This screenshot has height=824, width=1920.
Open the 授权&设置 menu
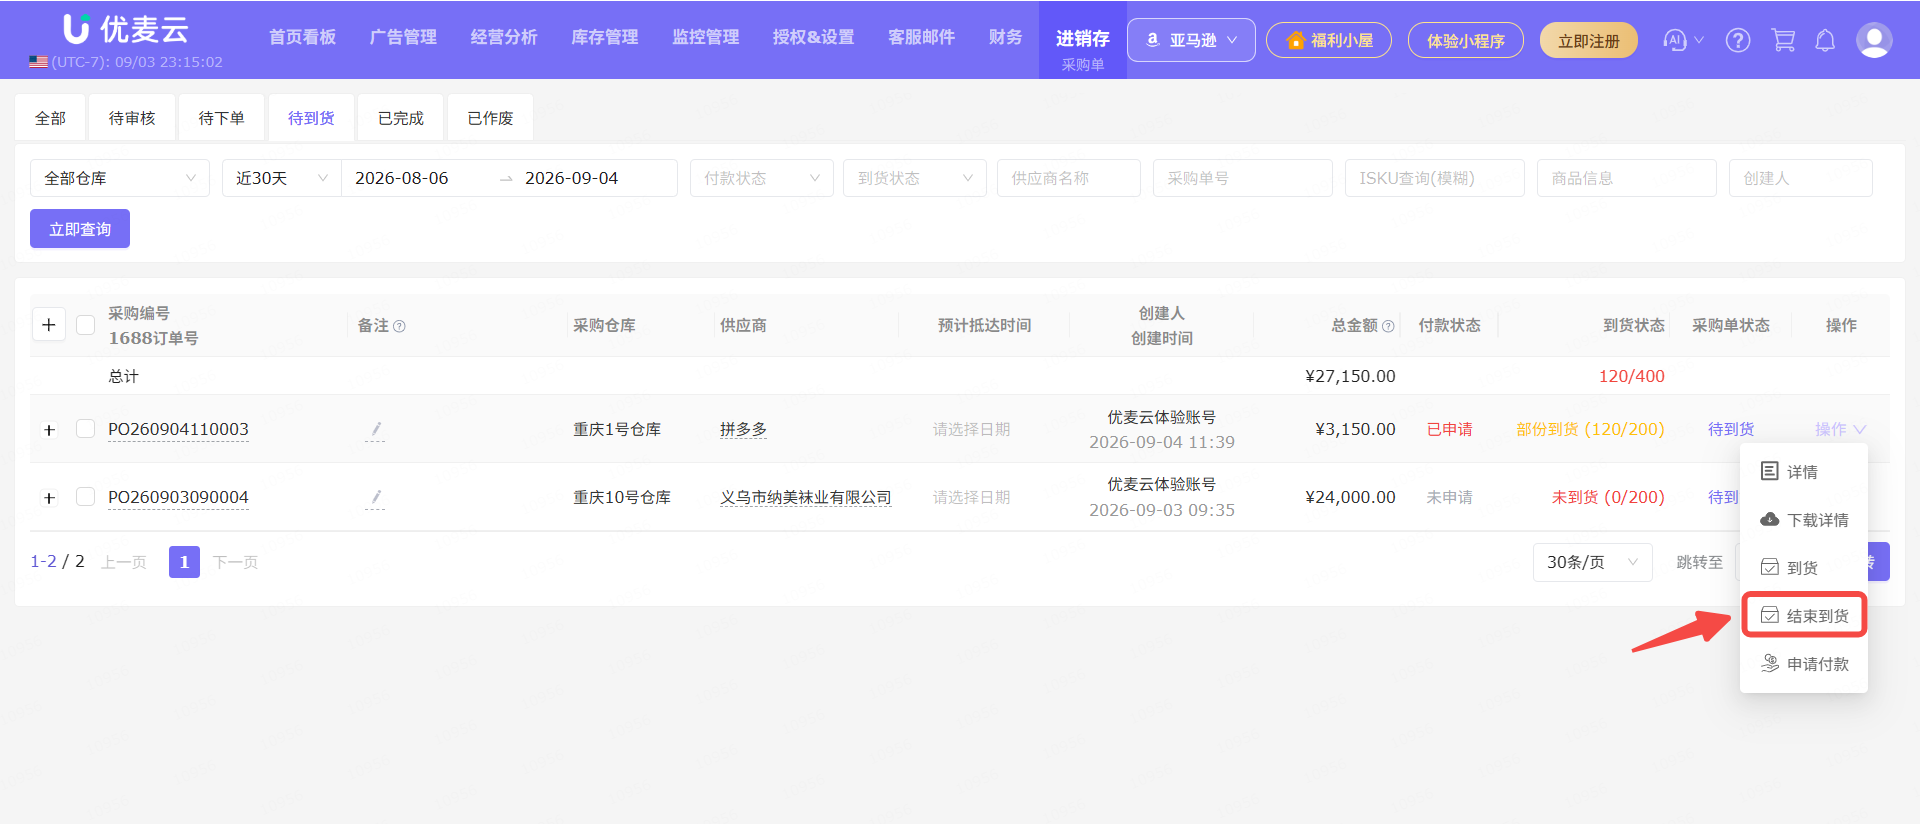coord(814,37)
